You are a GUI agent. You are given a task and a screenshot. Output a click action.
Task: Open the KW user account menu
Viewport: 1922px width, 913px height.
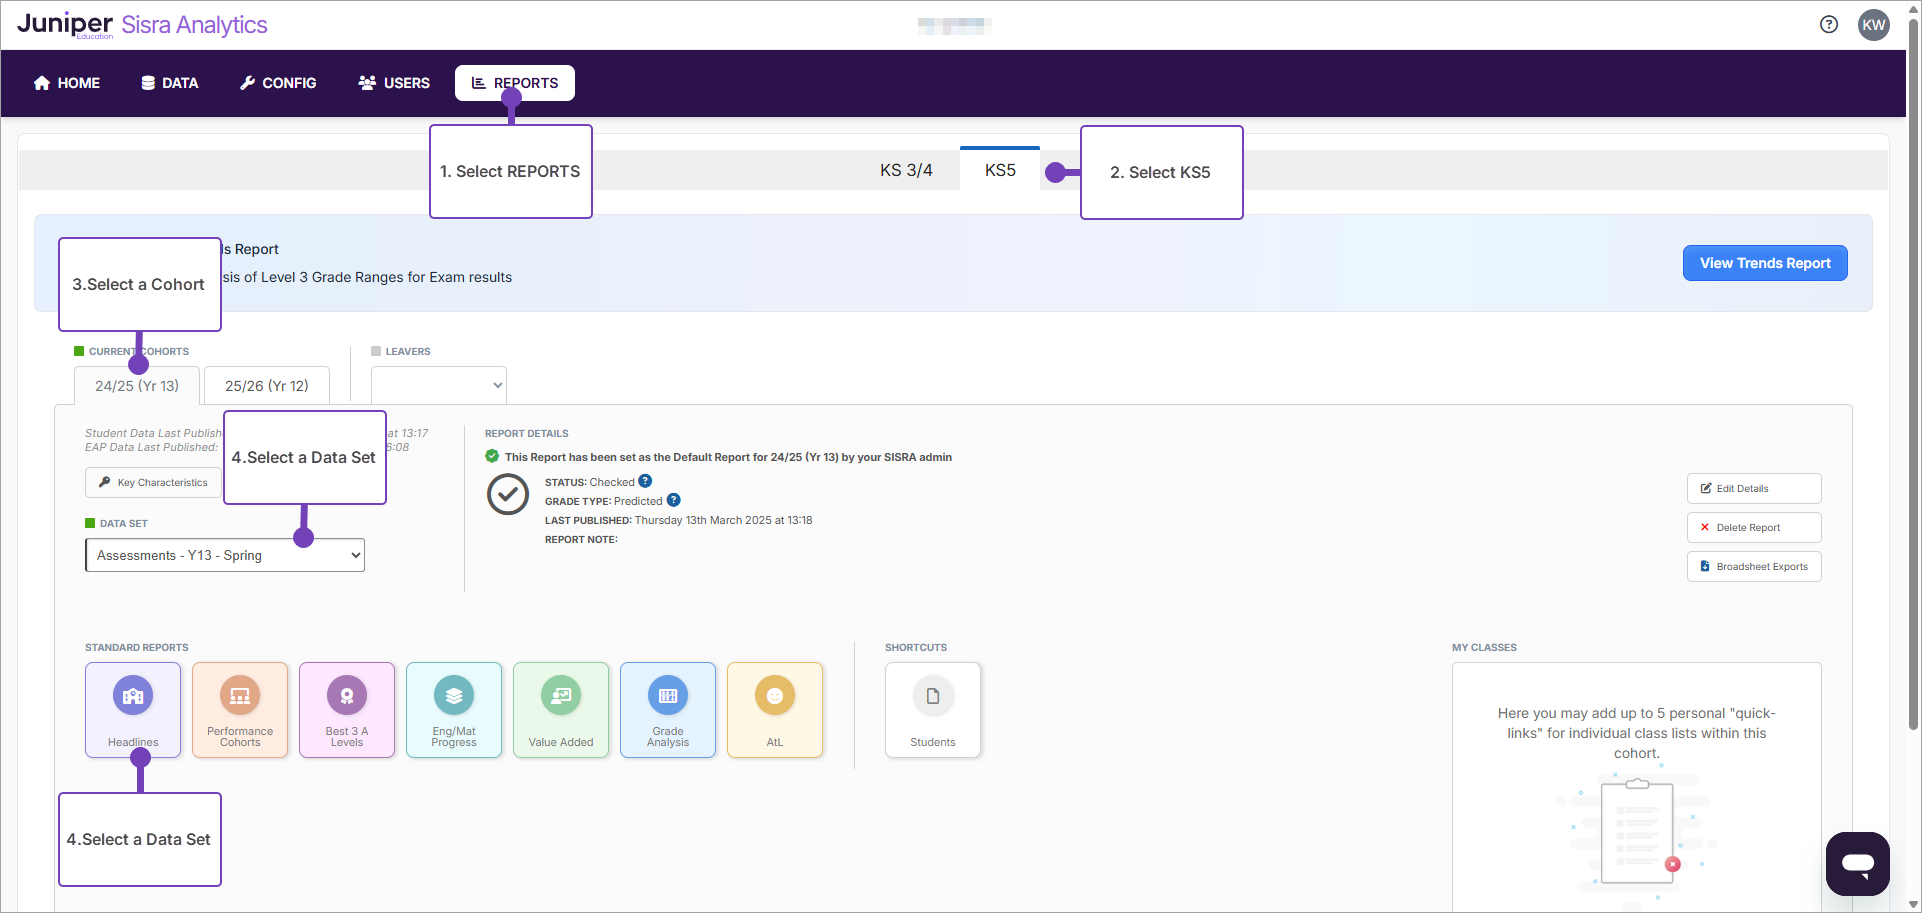click(1873, 25)
